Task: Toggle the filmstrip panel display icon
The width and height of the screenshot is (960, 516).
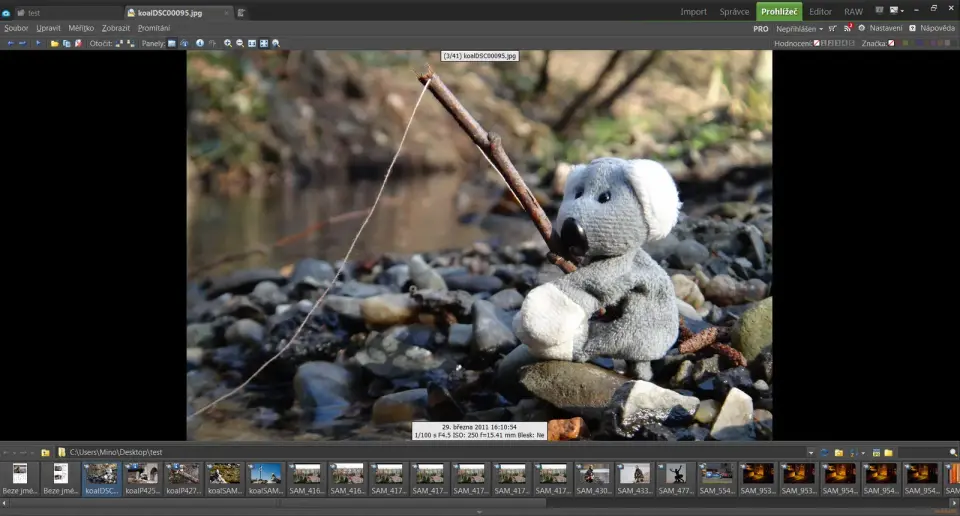Action: coord(172,44)
